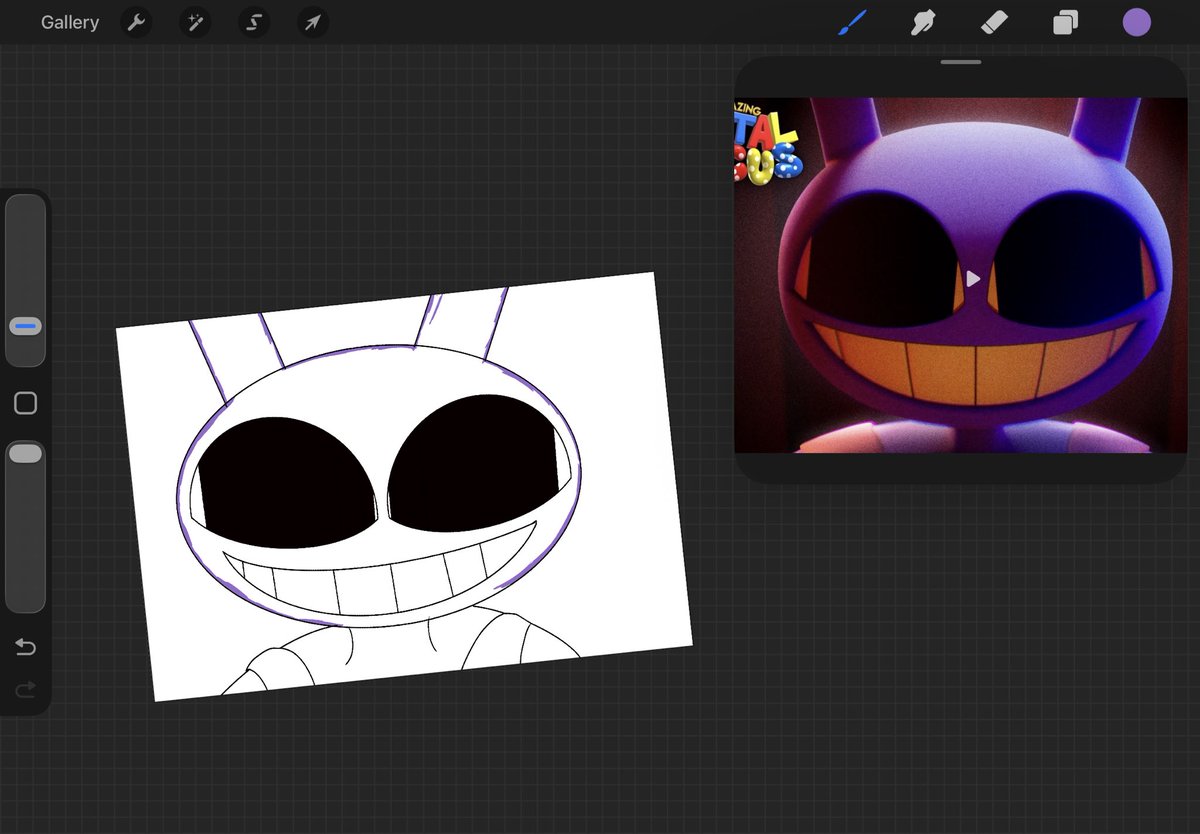Select the Smudge tool
The image size is (1200, 834).
tap(922, 22)
